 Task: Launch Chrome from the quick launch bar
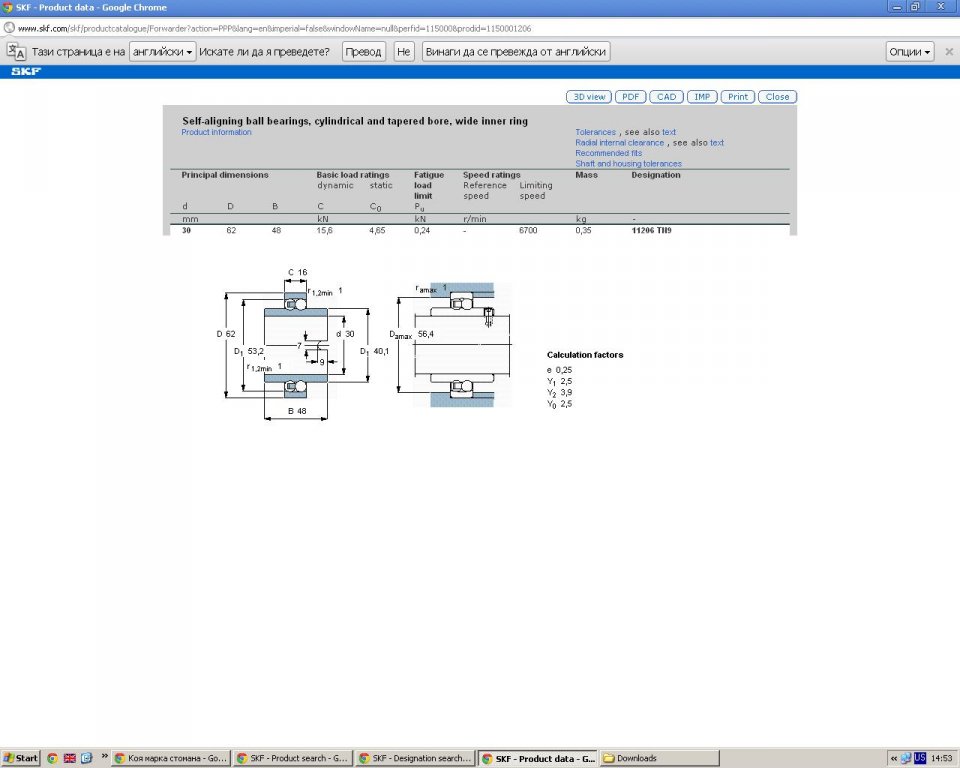(x=52, y=758)
